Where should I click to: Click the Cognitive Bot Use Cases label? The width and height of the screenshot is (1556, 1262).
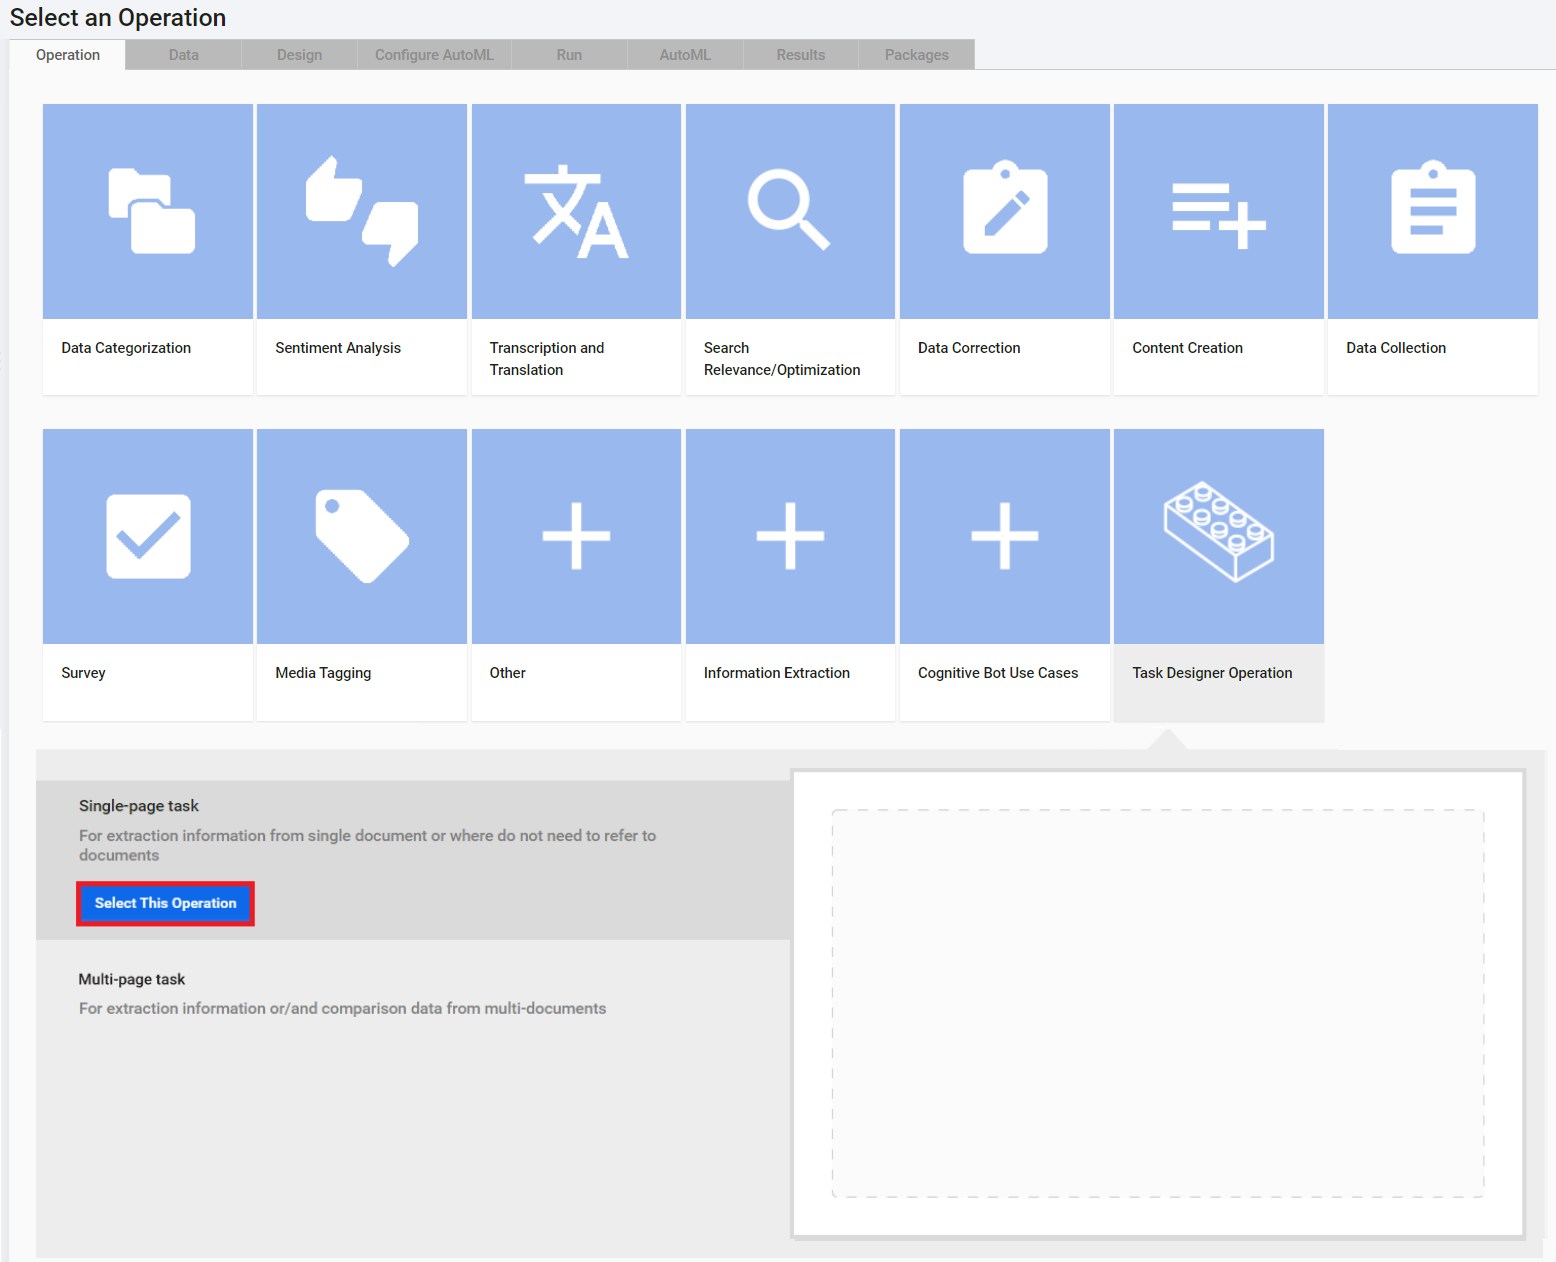(998, 673)
